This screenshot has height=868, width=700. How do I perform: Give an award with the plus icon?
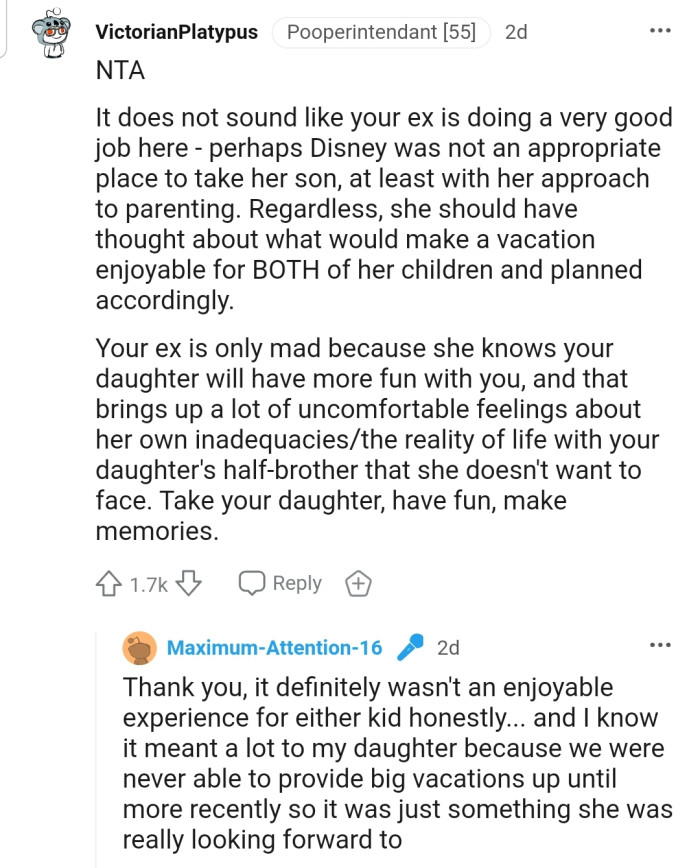click(357, 584)
